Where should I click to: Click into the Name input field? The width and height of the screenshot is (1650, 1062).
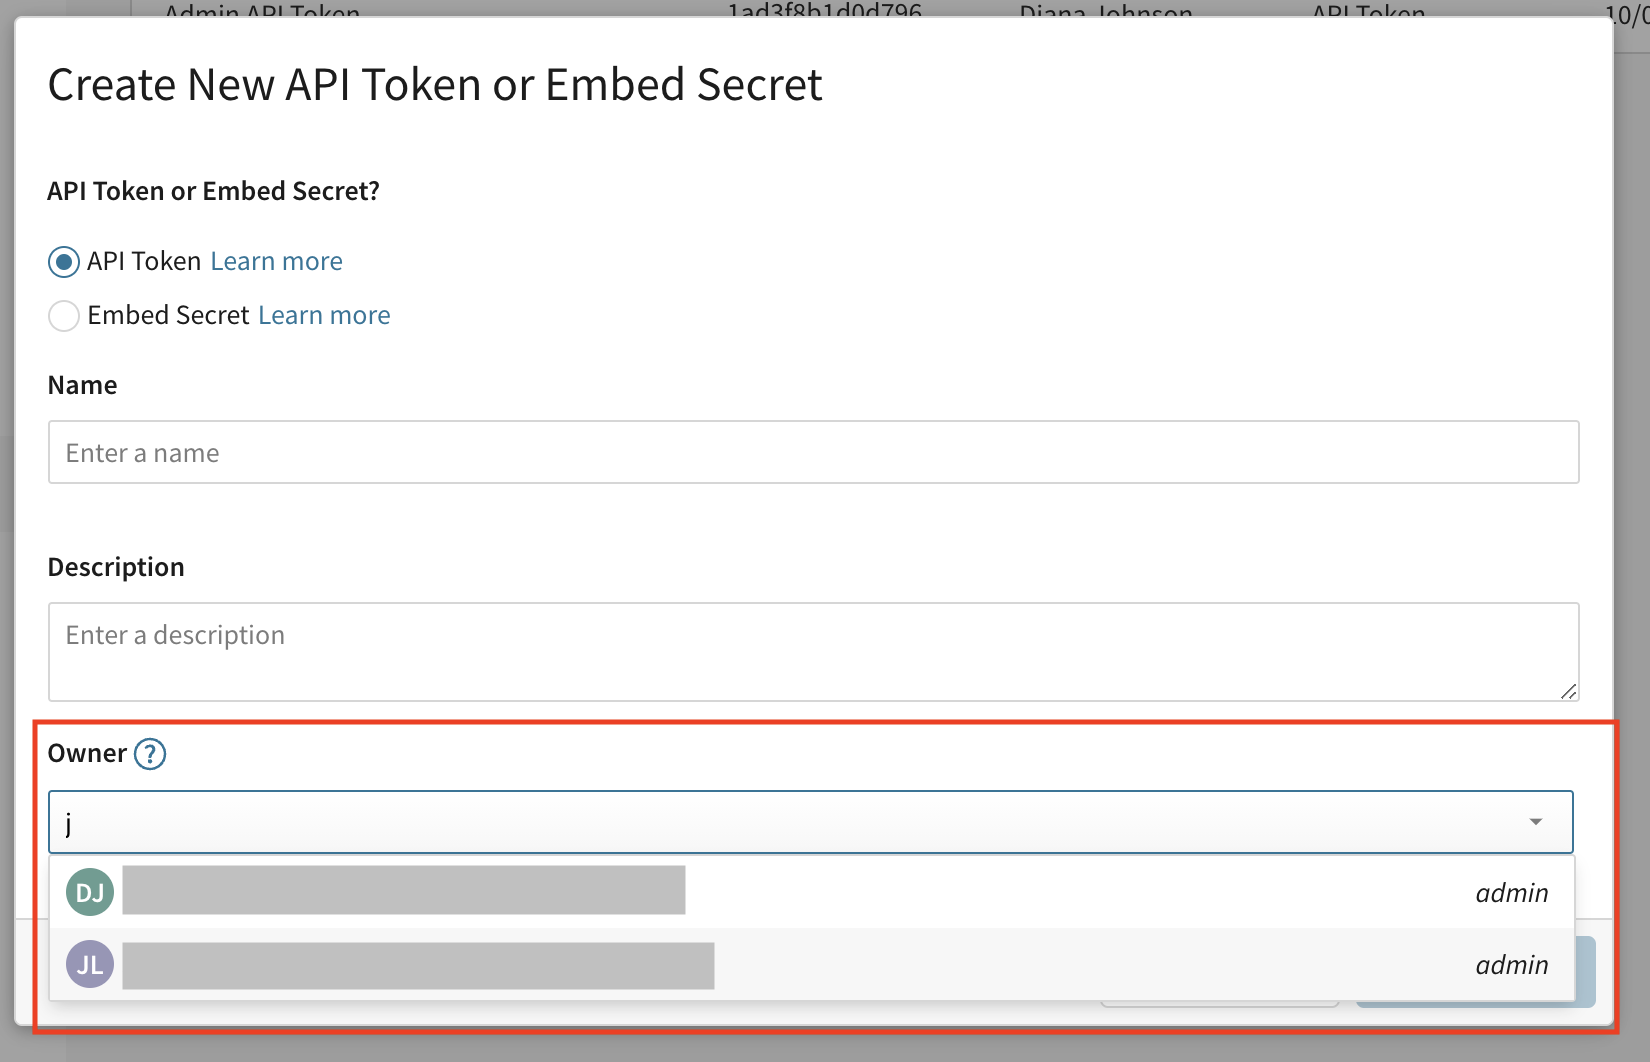[x=813, y=452]
